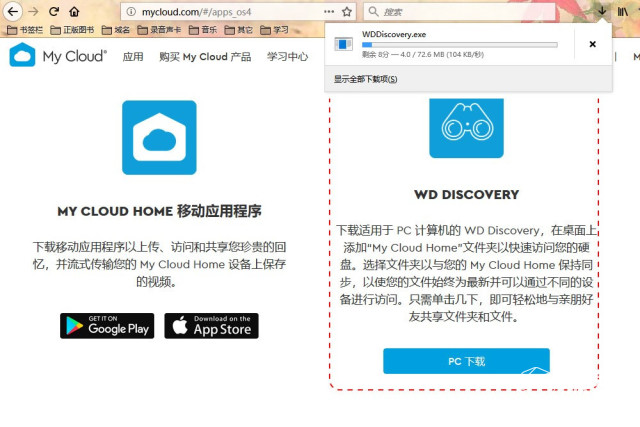Open 购买 My Cloud 产品 menu item
Image resolution: width=640 pixels, height=427 pixels.
205,56
